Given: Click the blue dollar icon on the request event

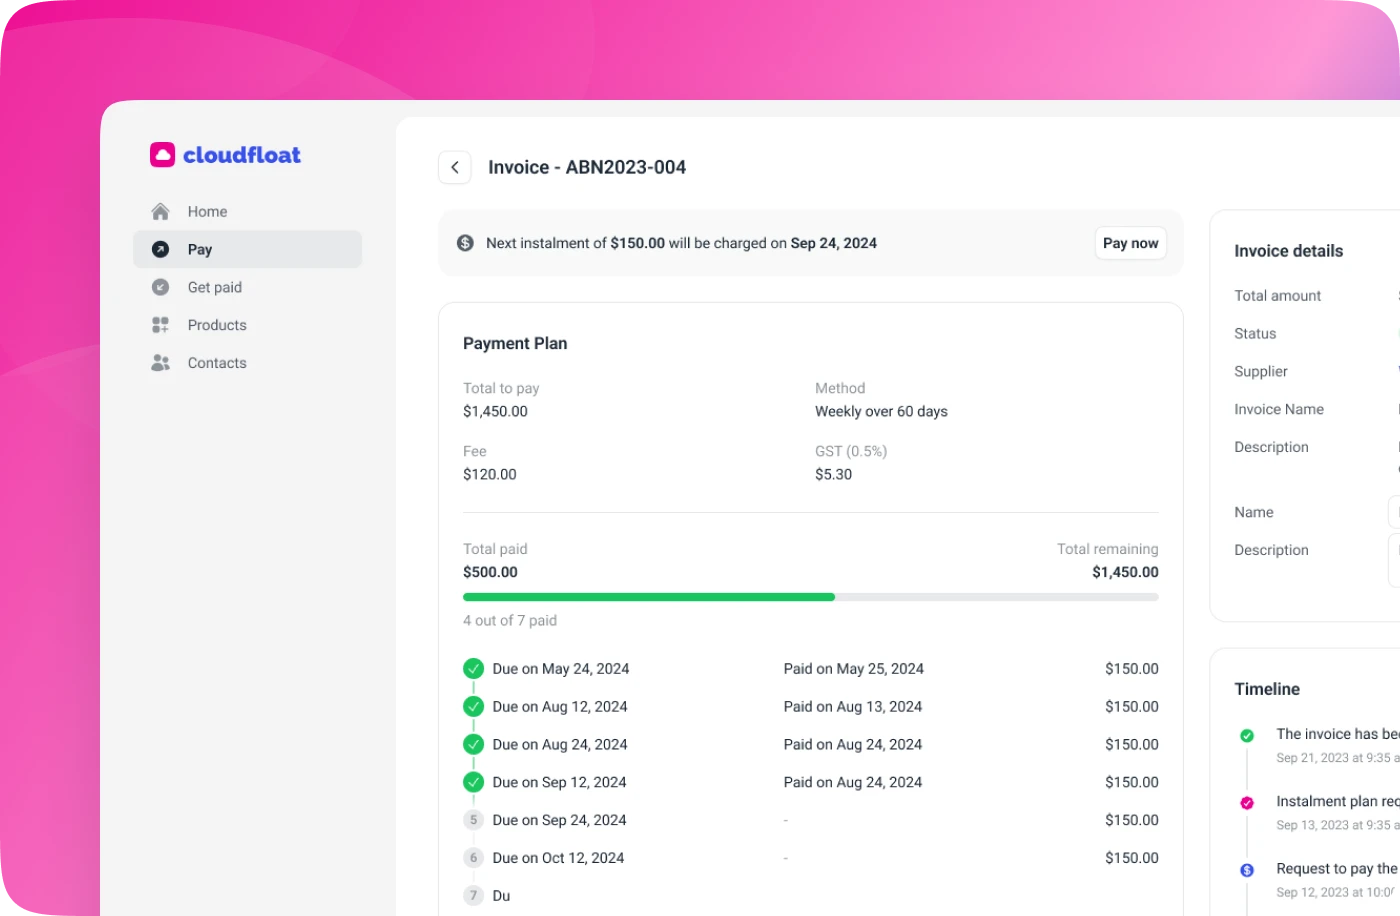Looking at the screenshot, I should 1246,869.
